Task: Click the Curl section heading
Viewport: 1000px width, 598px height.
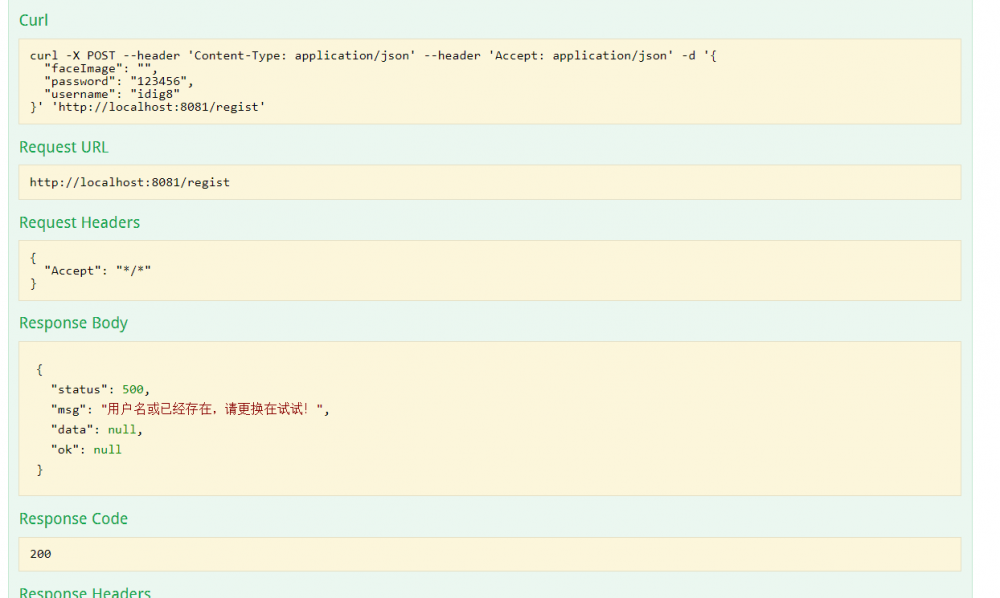Action: click(x=33, y=20)
